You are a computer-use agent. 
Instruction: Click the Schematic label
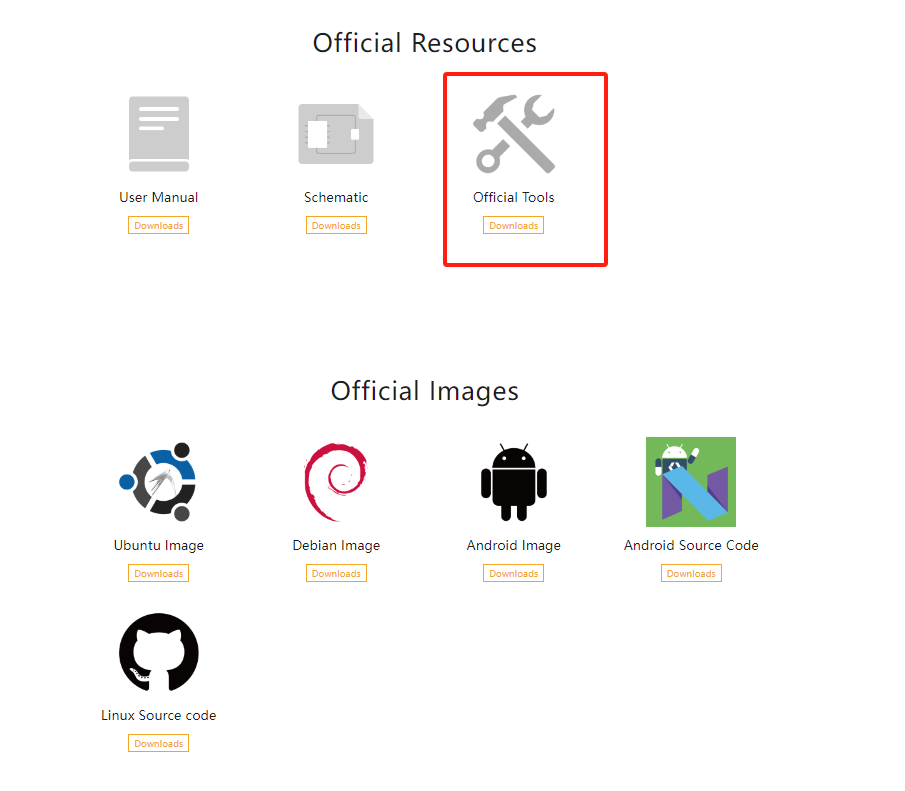coord(336,197)
